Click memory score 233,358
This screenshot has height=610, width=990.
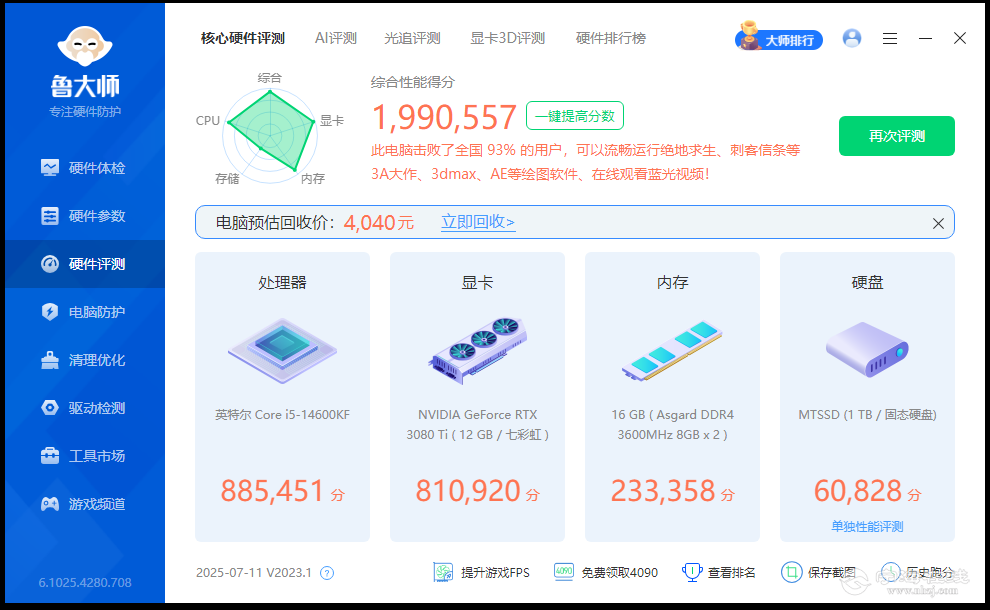coord(663,491)
